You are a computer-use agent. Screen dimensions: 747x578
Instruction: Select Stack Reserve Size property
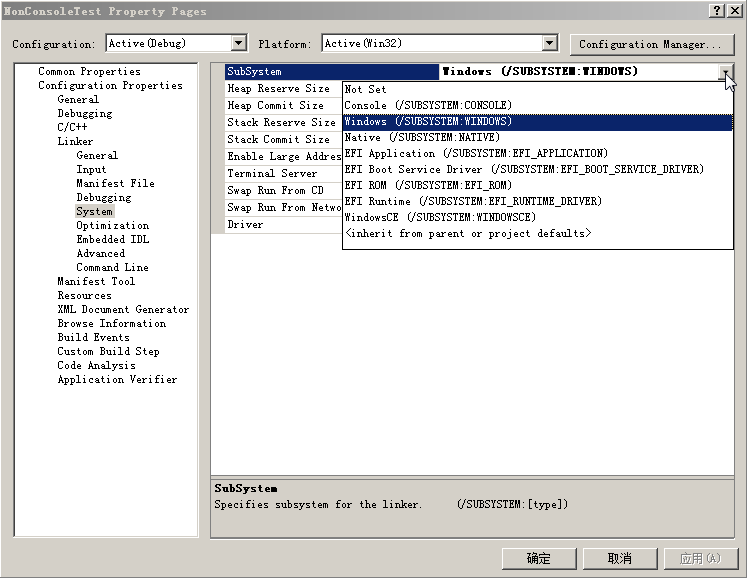click(x=284, y=123)
